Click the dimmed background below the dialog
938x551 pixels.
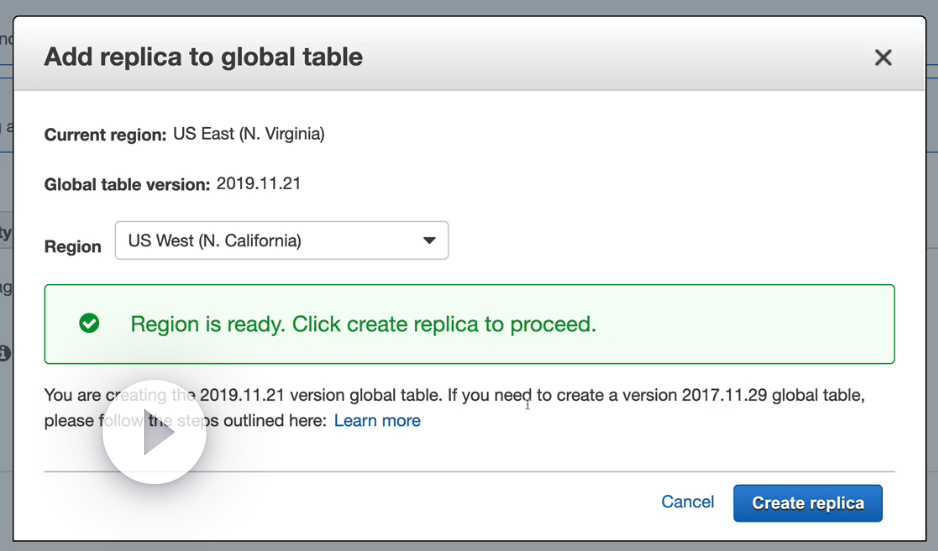(x=470, y=546)
